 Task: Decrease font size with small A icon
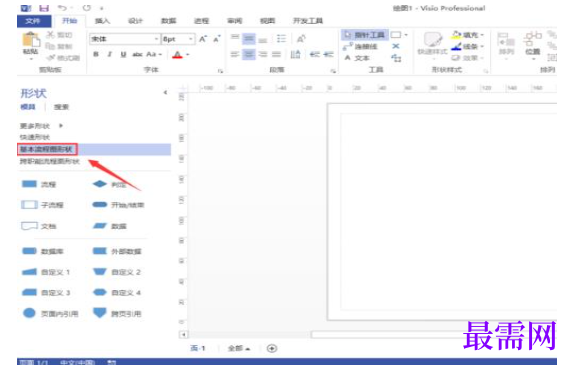(x=217, y=39)
